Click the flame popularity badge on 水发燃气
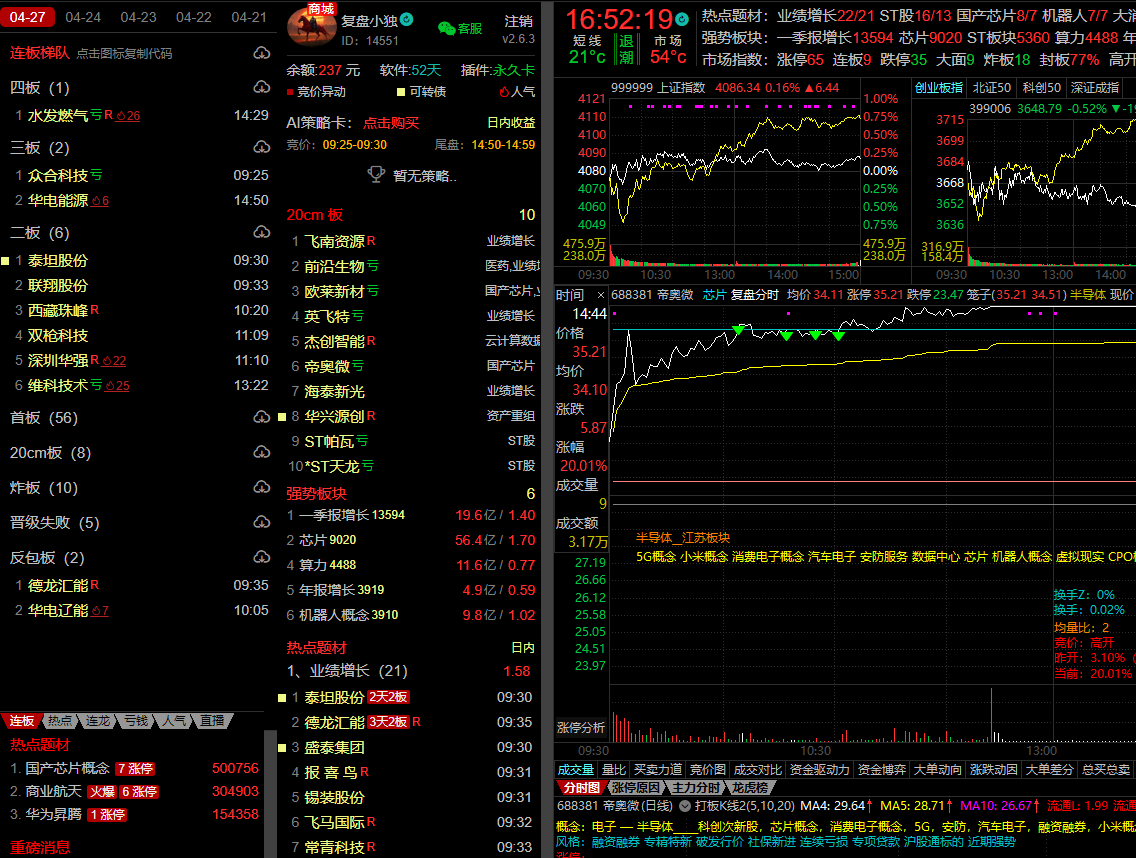Screen dimensions: 1136x858 point(127,116)
